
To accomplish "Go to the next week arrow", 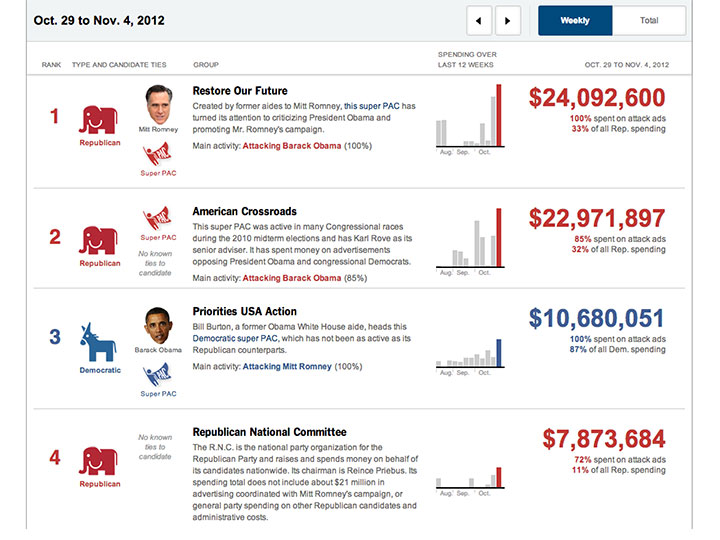I will [508, 21].
